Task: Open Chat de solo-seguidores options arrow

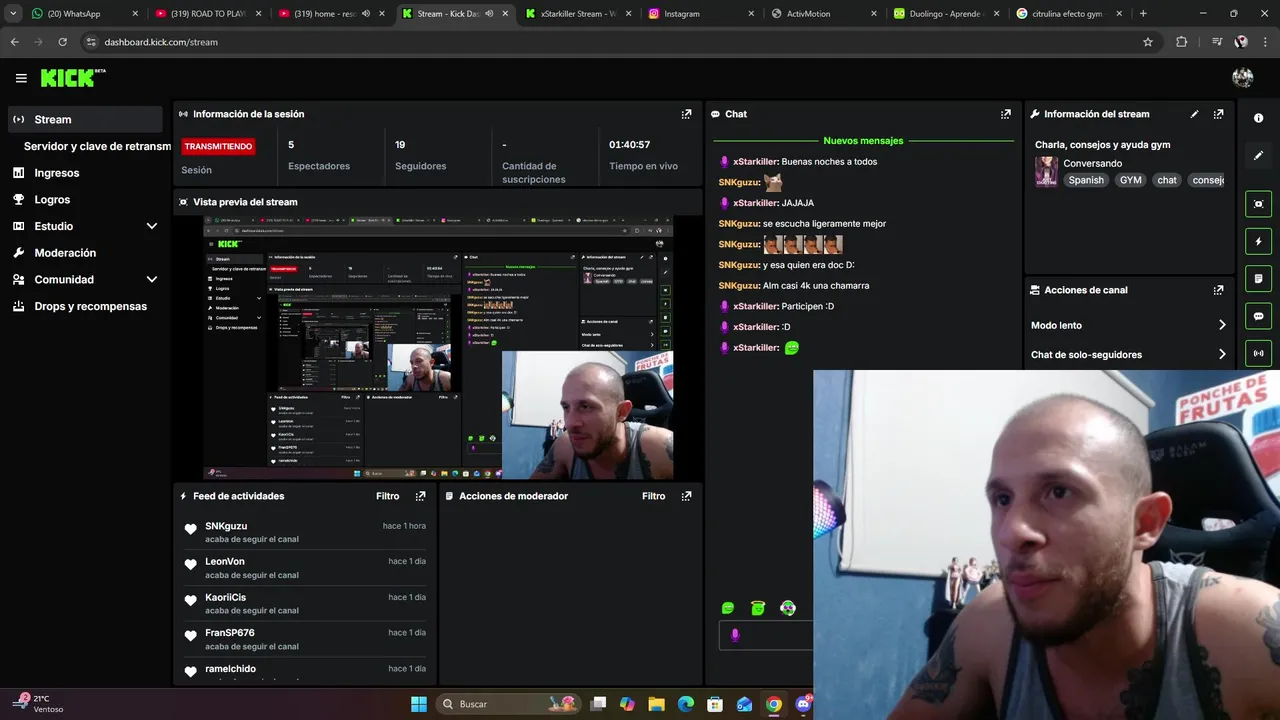Action: click(1222, 354)
